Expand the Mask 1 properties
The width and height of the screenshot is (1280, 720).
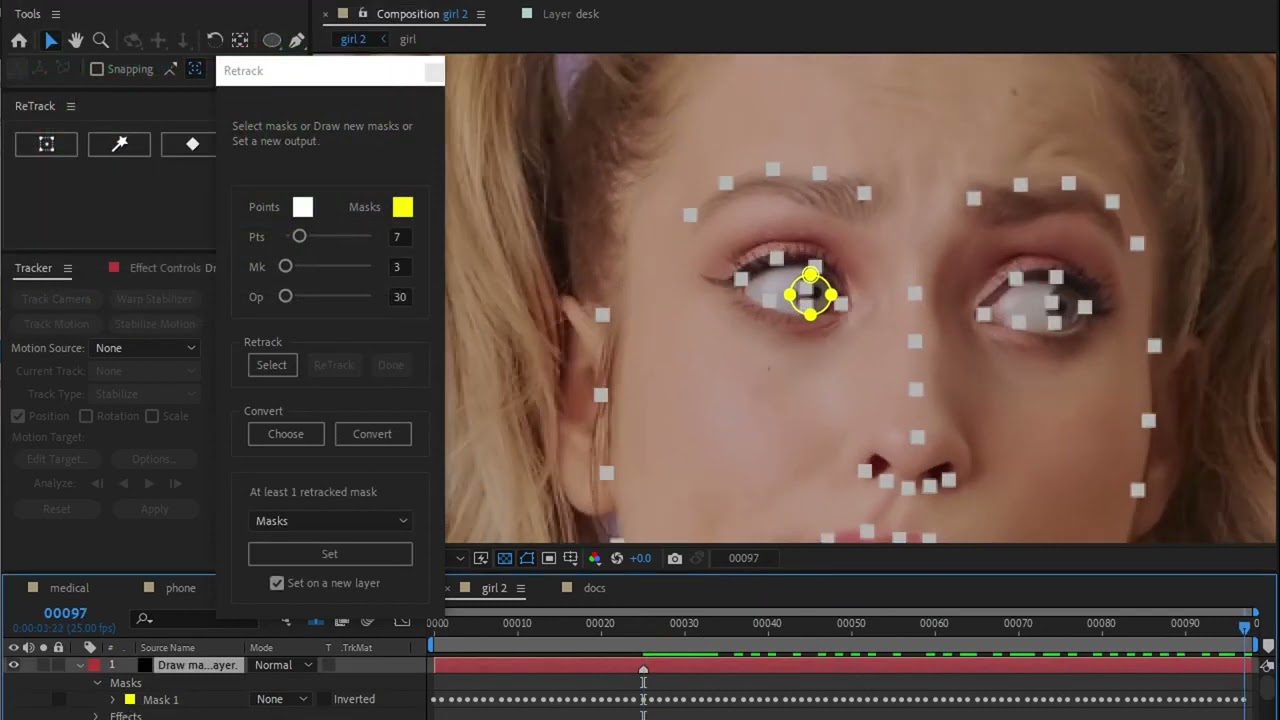pos(112,699)
